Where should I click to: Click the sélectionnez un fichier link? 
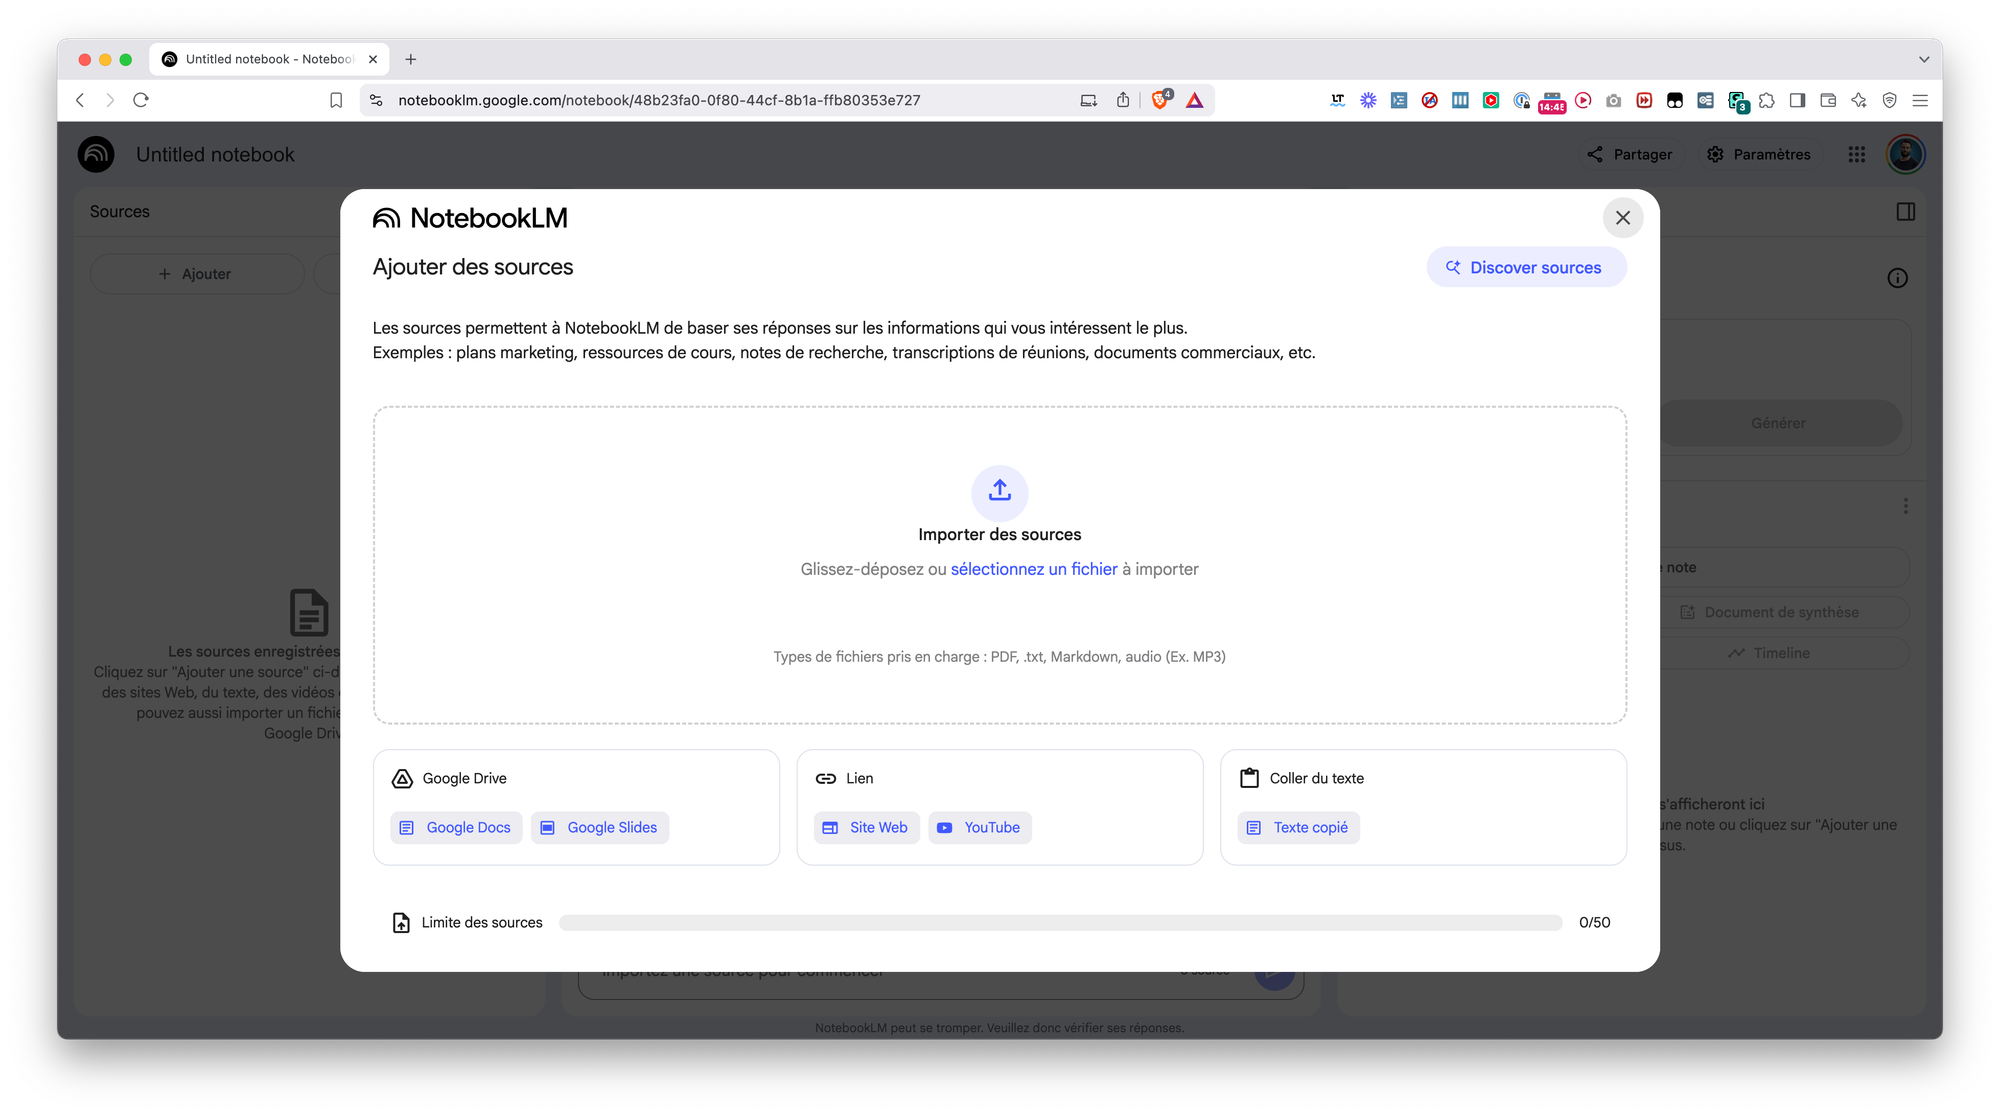(1034, 569)
